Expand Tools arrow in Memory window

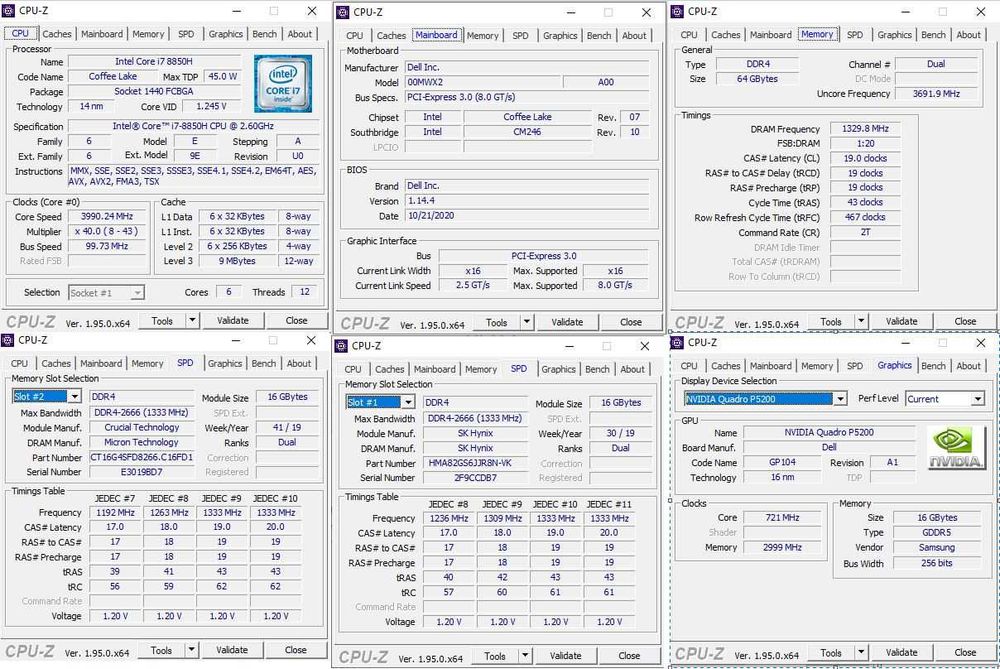tap(861, 321)
